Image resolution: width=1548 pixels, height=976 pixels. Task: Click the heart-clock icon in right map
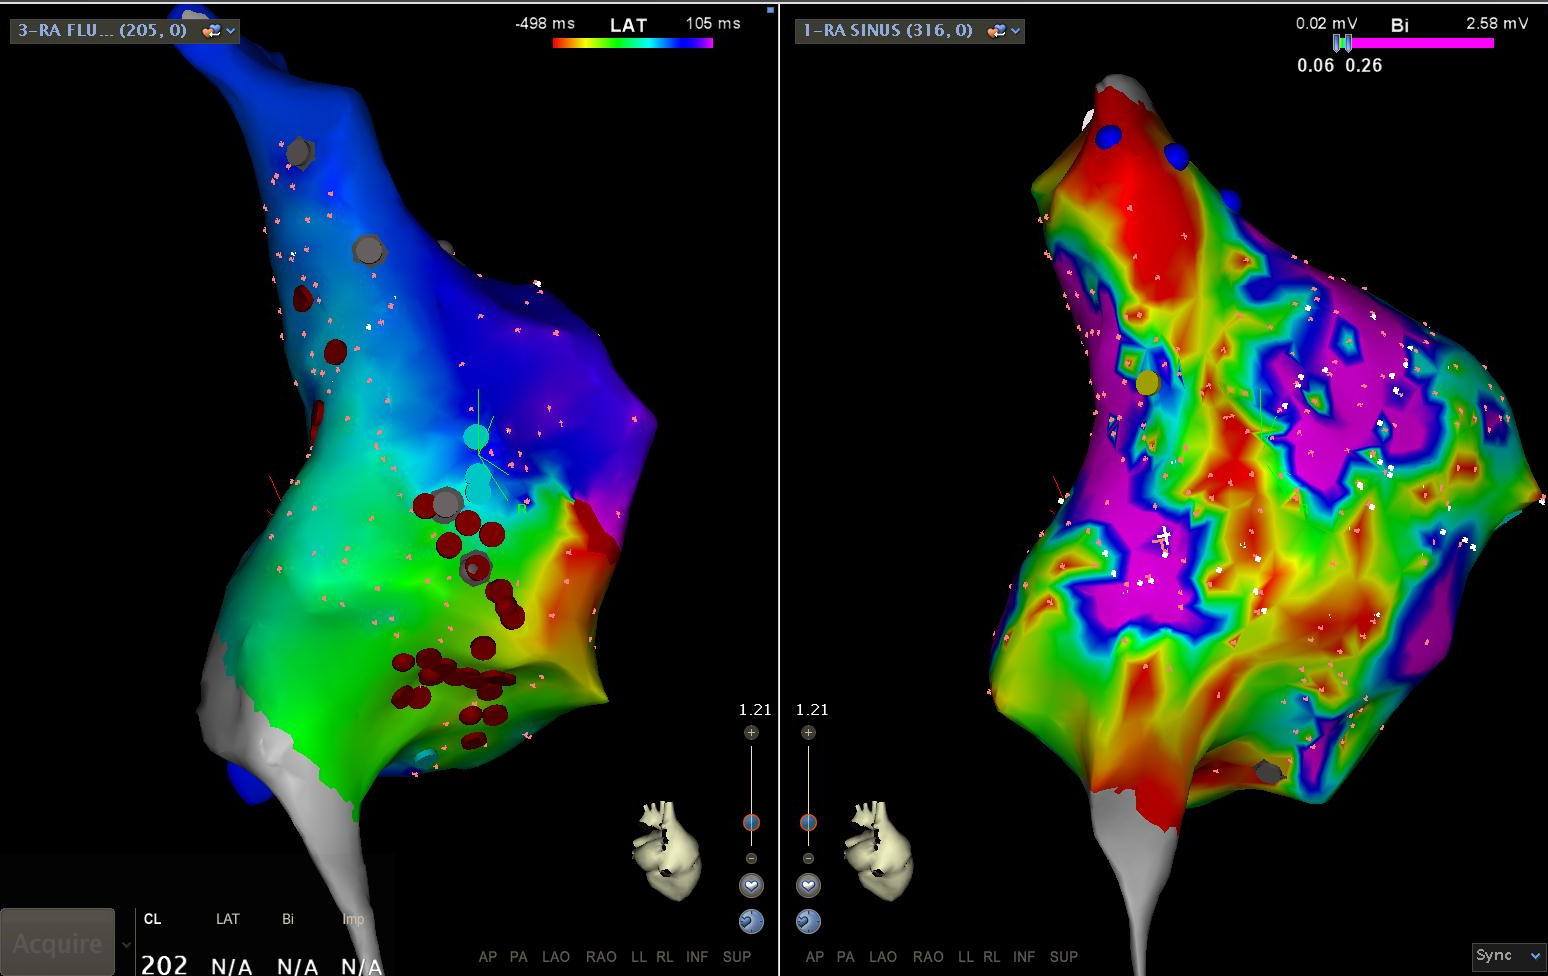coord(808,922)
